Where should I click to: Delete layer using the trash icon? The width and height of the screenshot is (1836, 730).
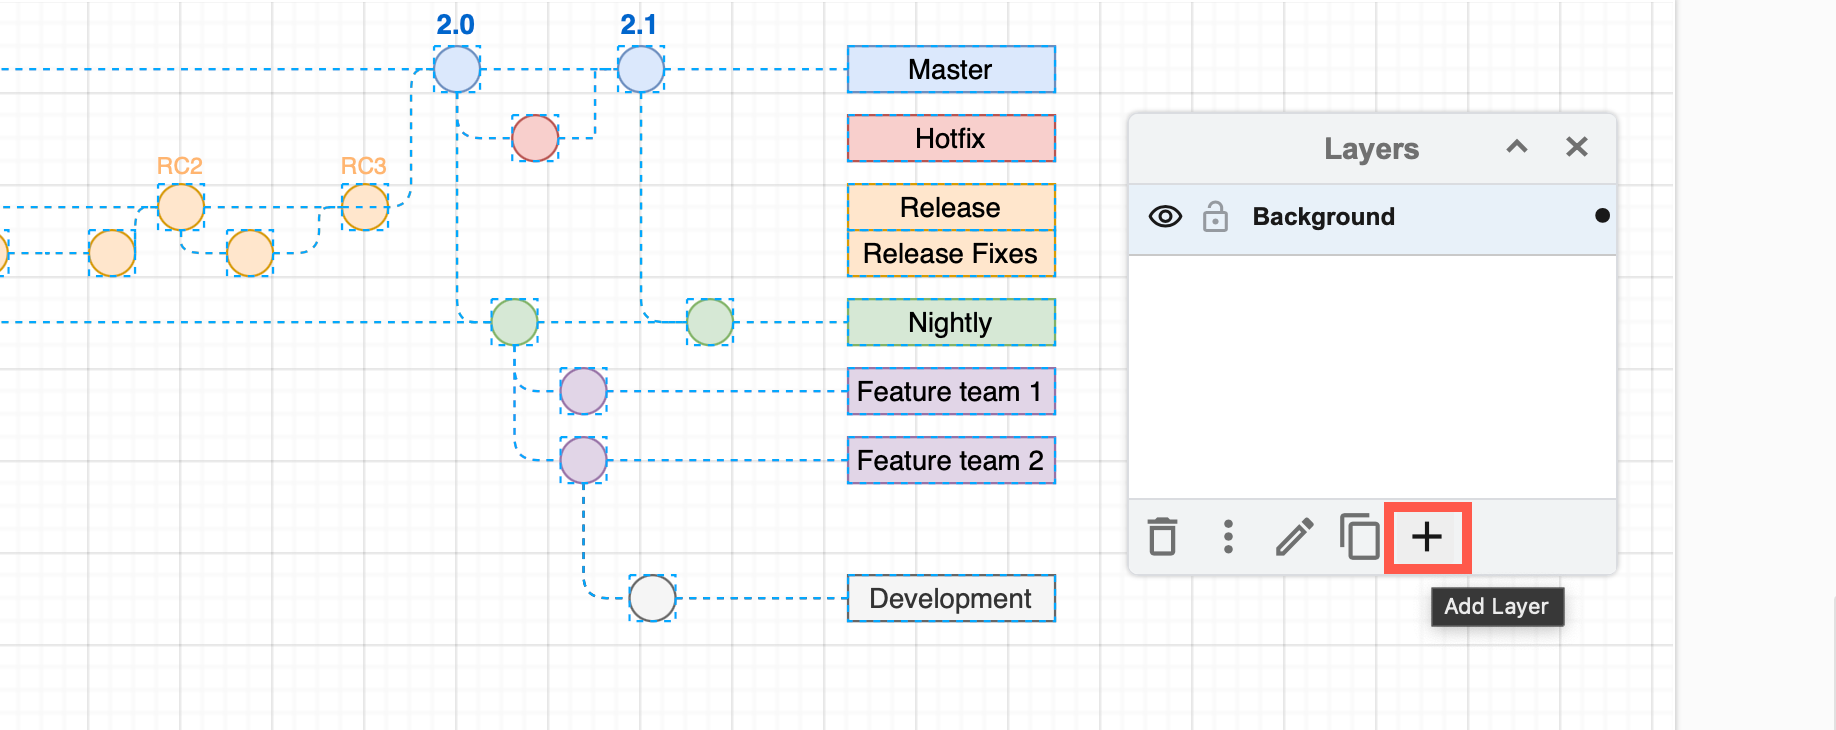pyautogui.click(x=1162, y=537)
